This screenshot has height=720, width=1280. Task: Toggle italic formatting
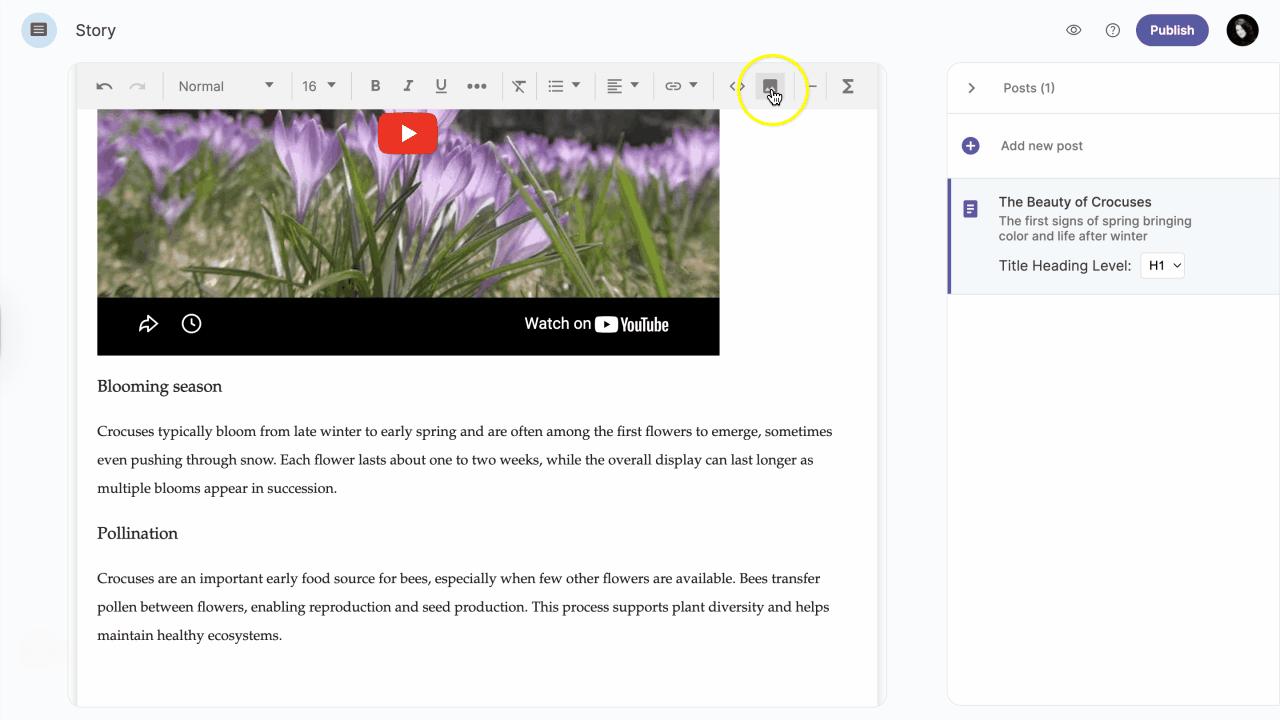pyautogui.click(x=408, y=86)
